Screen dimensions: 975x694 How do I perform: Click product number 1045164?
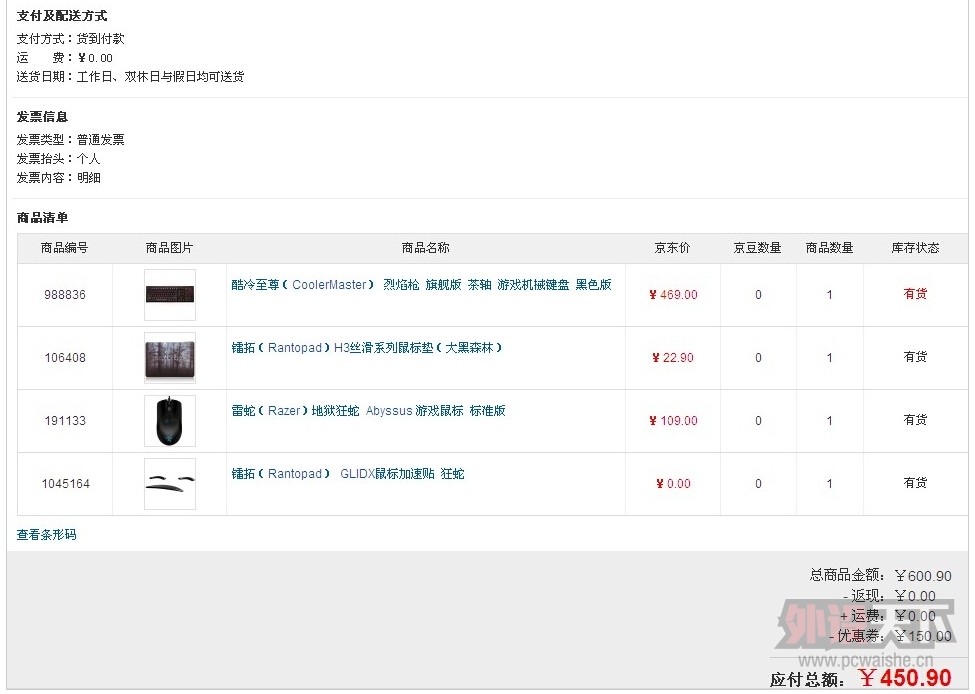[65, 484]
